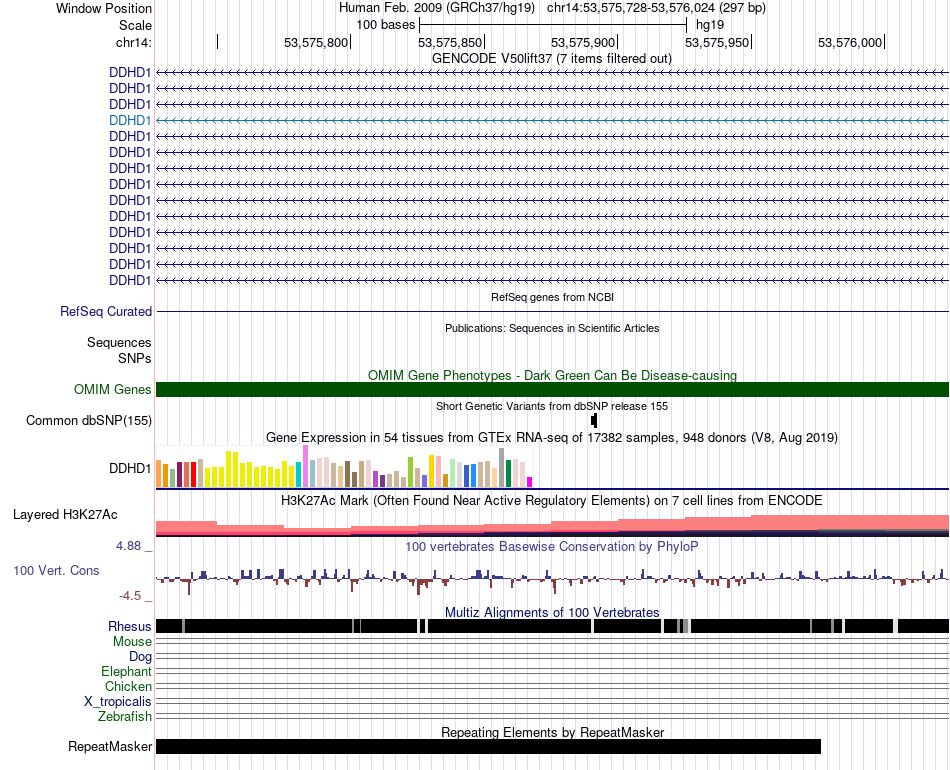Screen dimensions: 950x770
Task: Click the Human Feb. 2009 (GRCh37/hg19) assembly text
Action: [x=437, y=8]
